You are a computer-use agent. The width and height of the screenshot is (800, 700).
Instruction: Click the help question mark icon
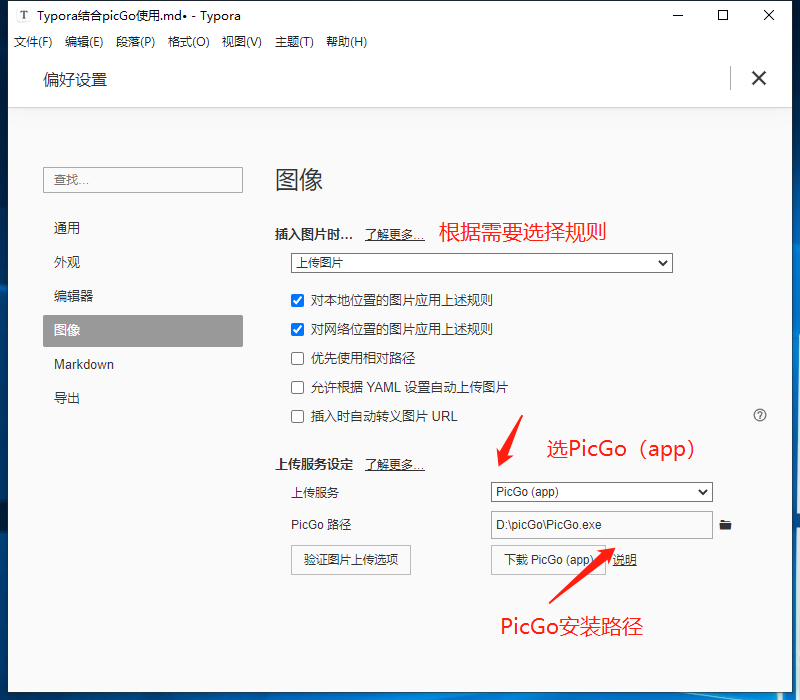[x=760, y=415]
